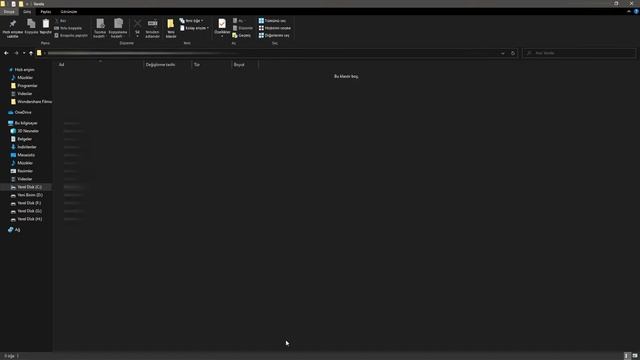The width and height of the screenshot is (640, 360).
Task: Create a Yeni klasör (new folder)
Action: (x=171, y=28)
